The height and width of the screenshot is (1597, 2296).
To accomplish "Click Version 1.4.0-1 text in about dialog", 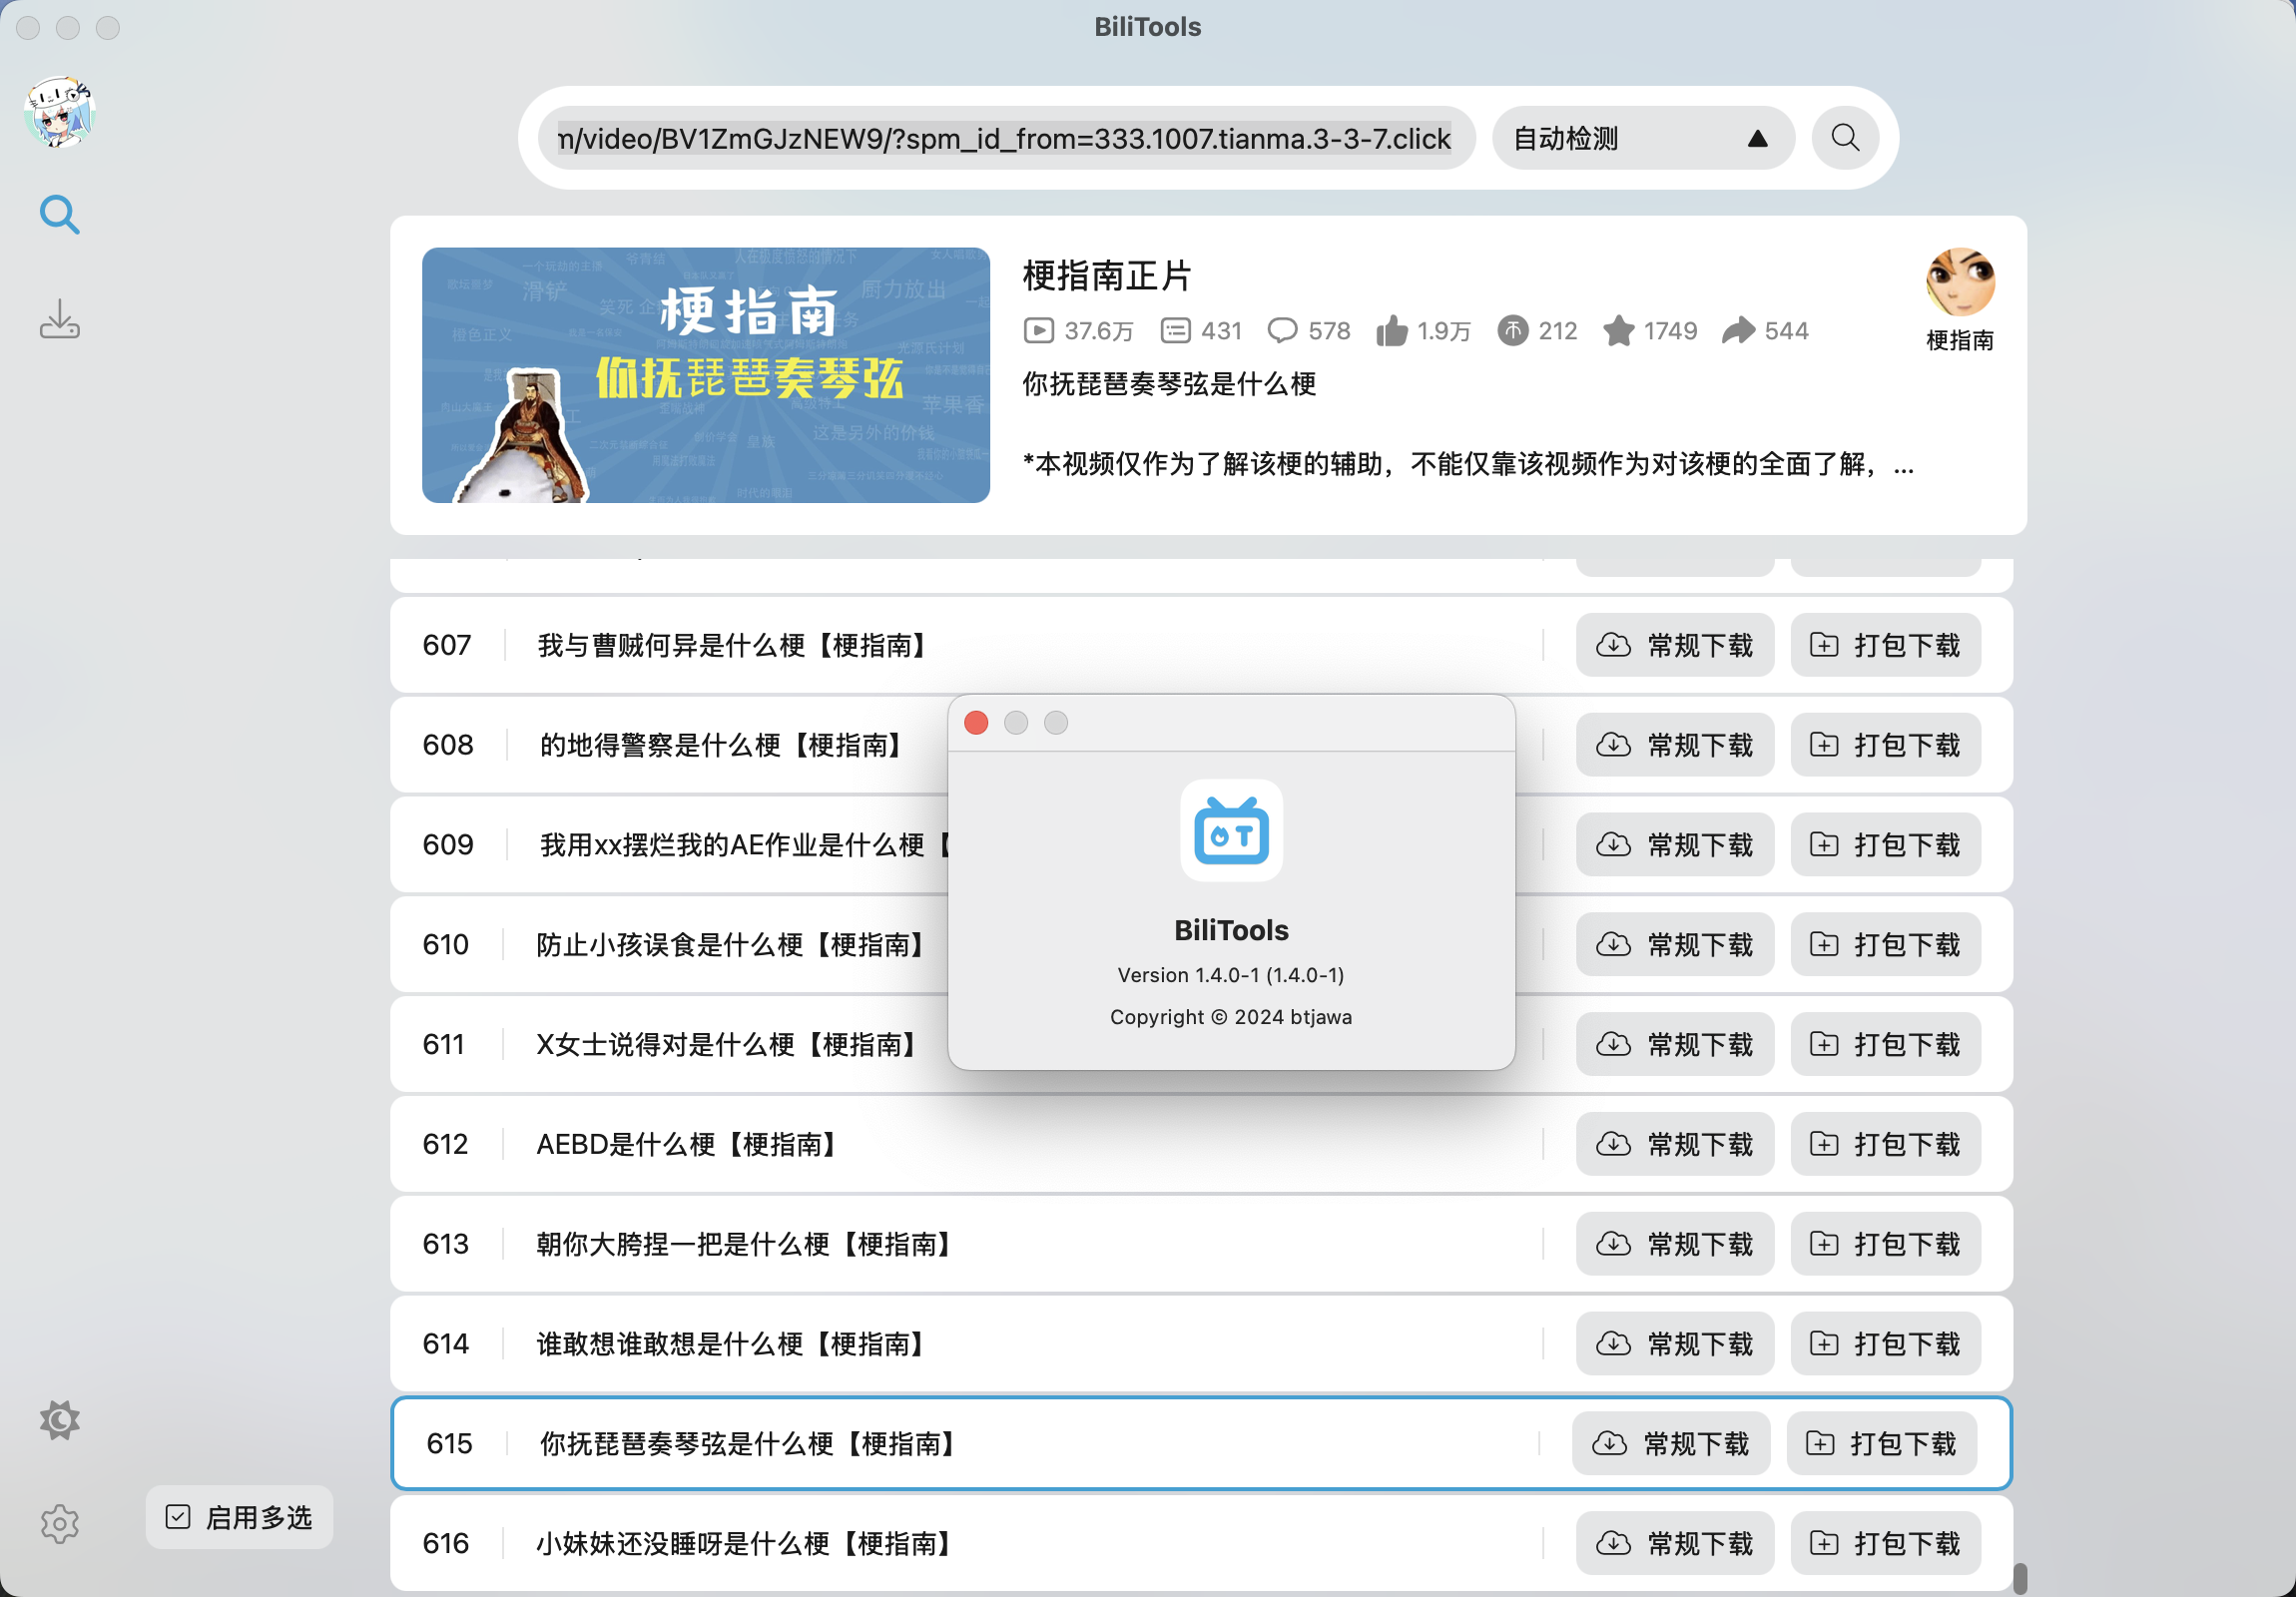I will [1231, 975].
